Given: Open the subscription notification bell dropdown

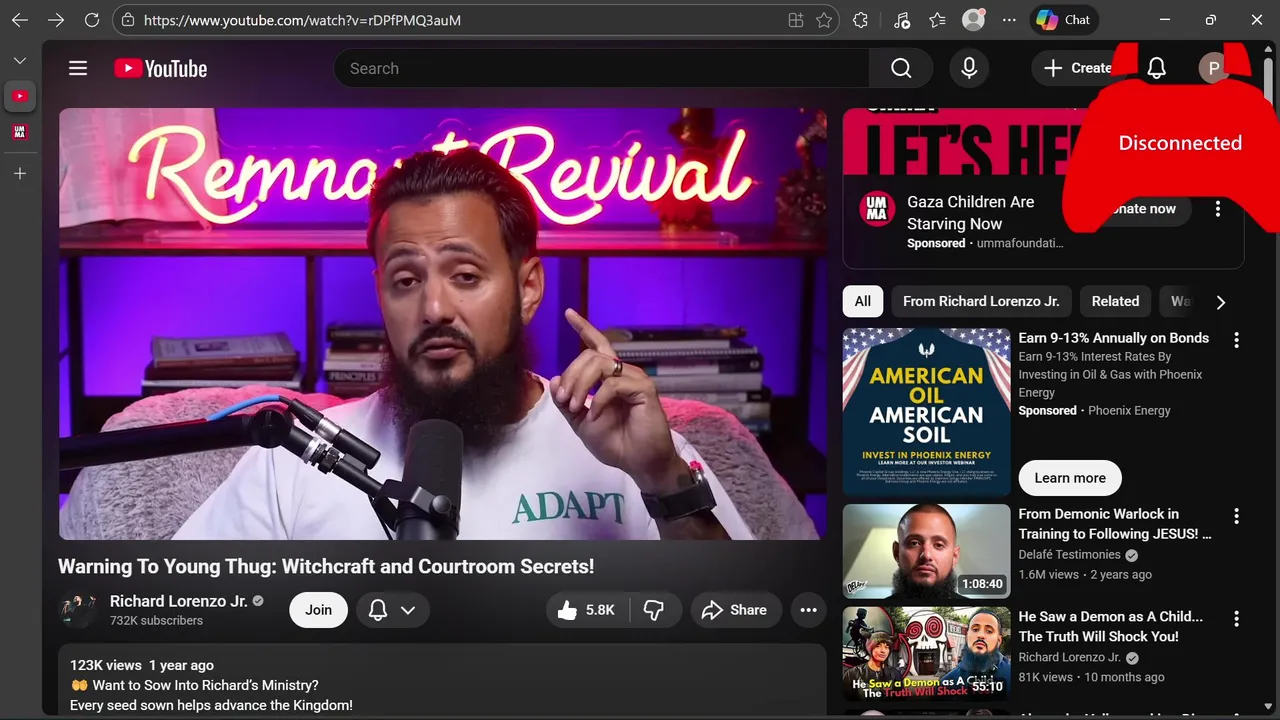Looking at the screenshot, I should tap(392, 610).
